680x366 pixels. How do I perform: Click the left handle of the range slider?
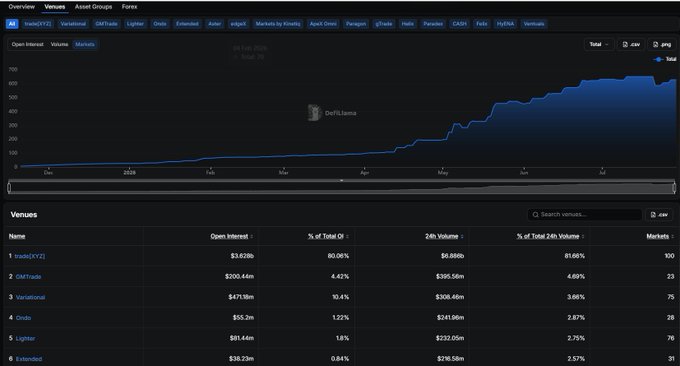pyautogui.click(x=9, y=187)
